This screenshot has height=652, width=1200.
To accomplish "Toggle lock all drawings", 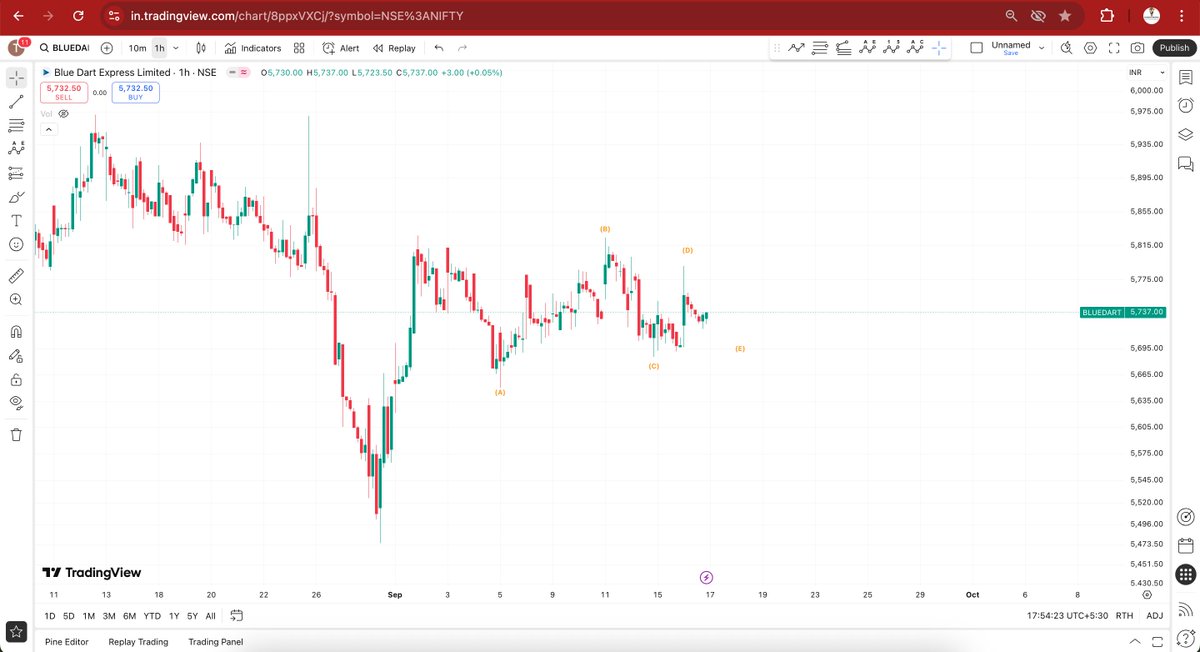I will click(x=16, y=379).
